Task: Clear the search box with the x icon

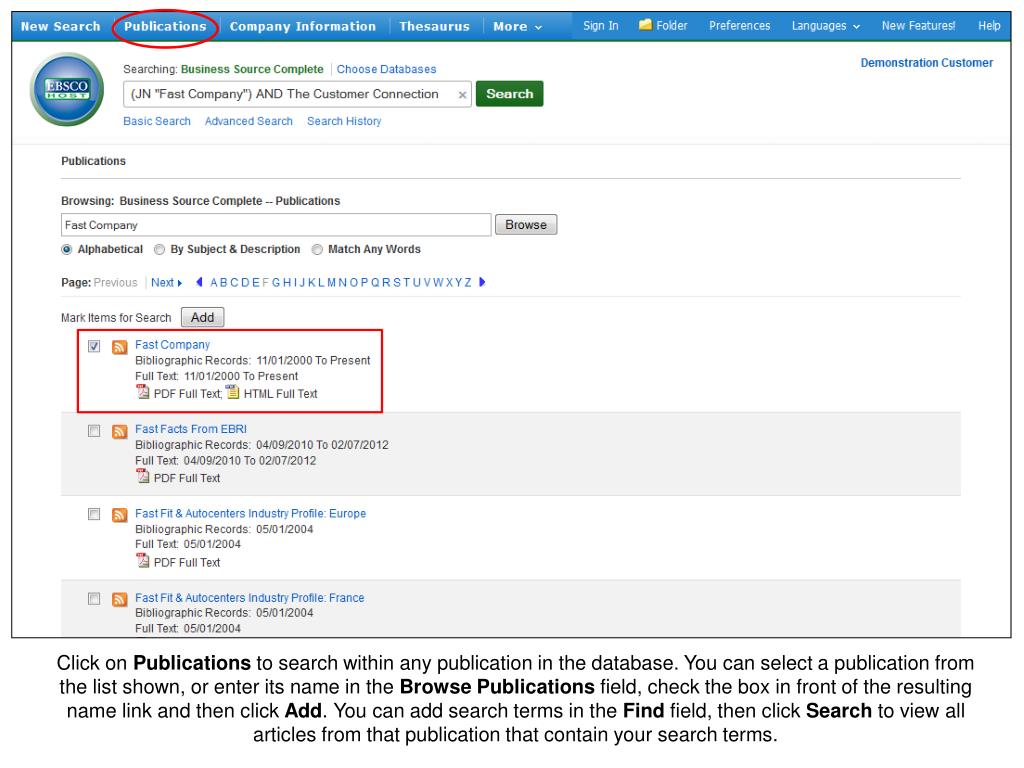Action: click(462, 95)
